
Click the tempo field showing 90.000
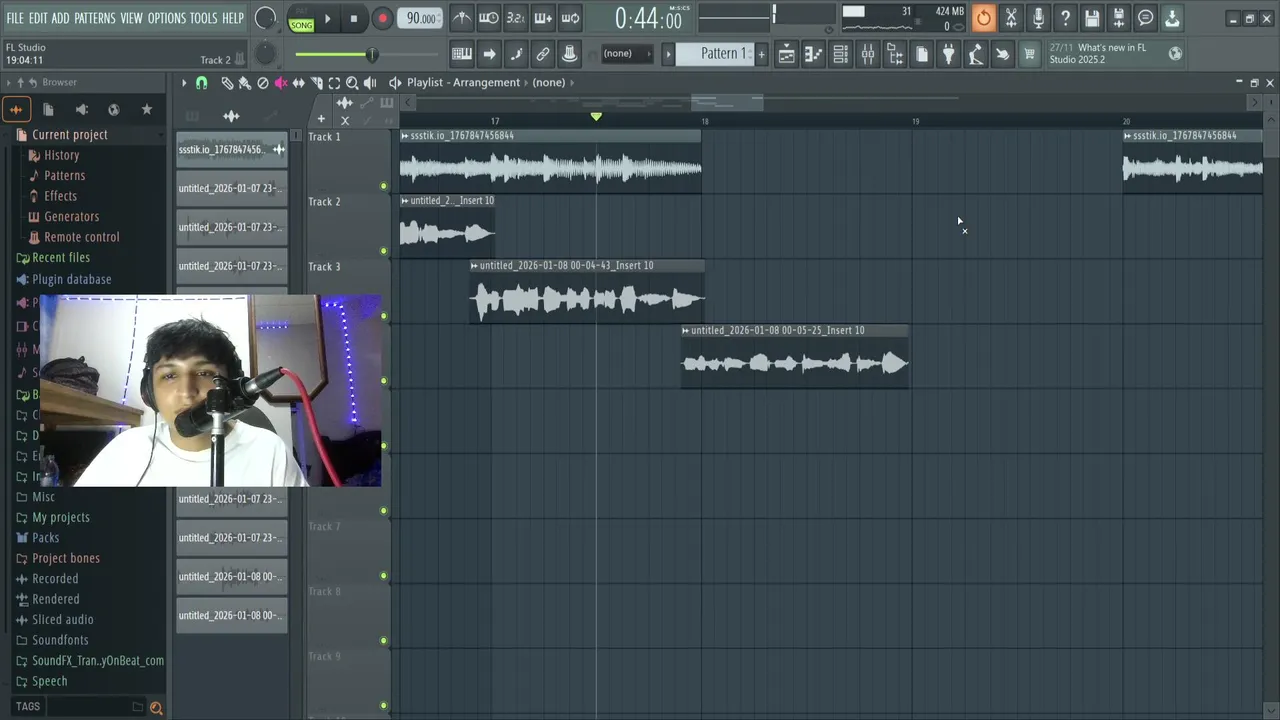click(421, 19)
